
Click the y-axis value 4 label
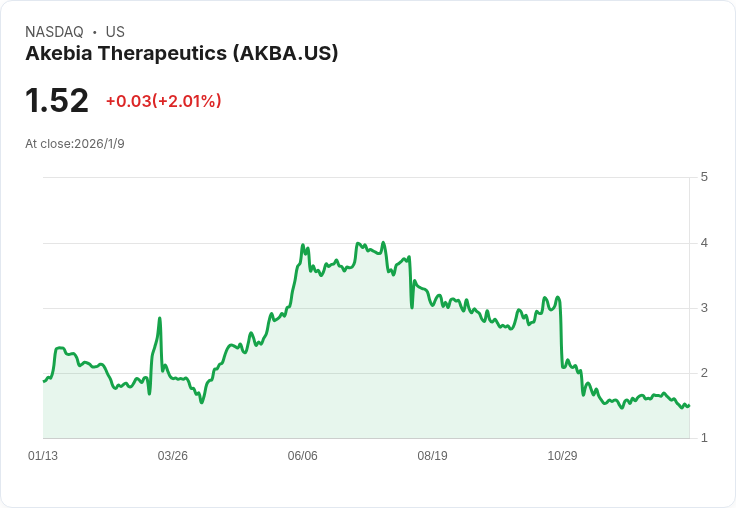click(x=704, y=243)
